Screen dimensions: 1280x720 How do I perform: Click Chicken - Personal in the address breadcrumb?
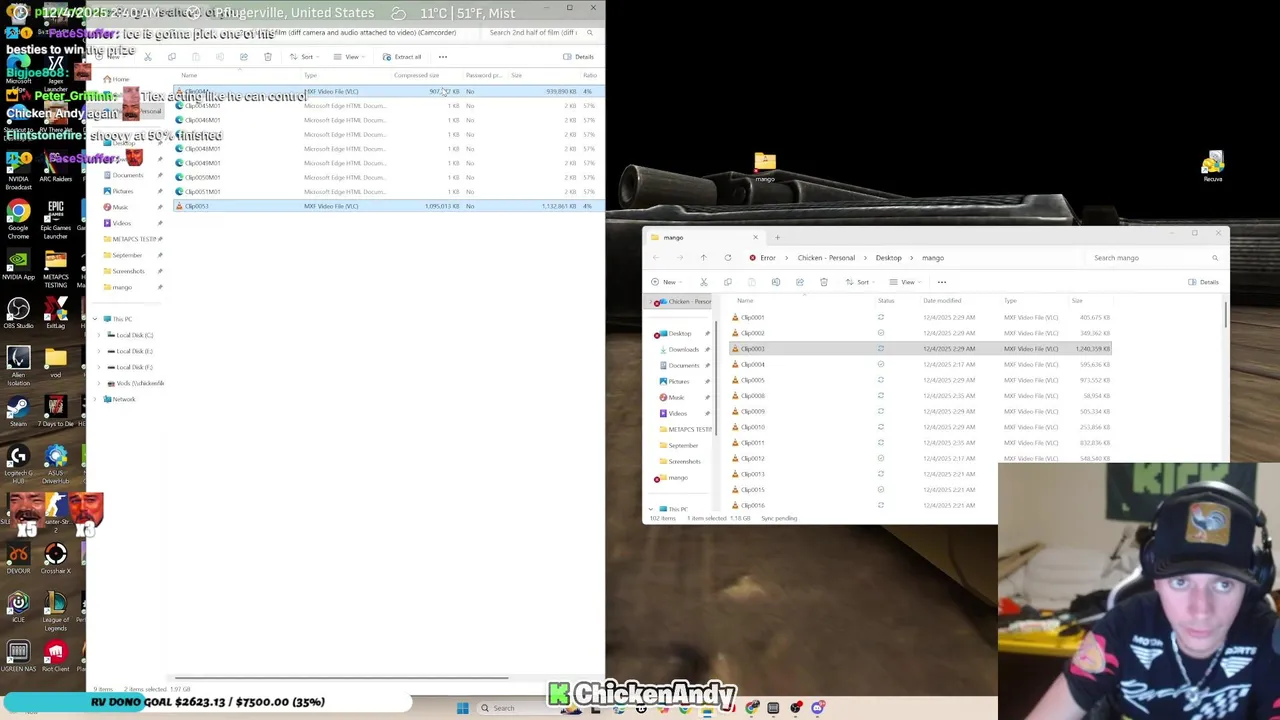click(x=826, y=258)
